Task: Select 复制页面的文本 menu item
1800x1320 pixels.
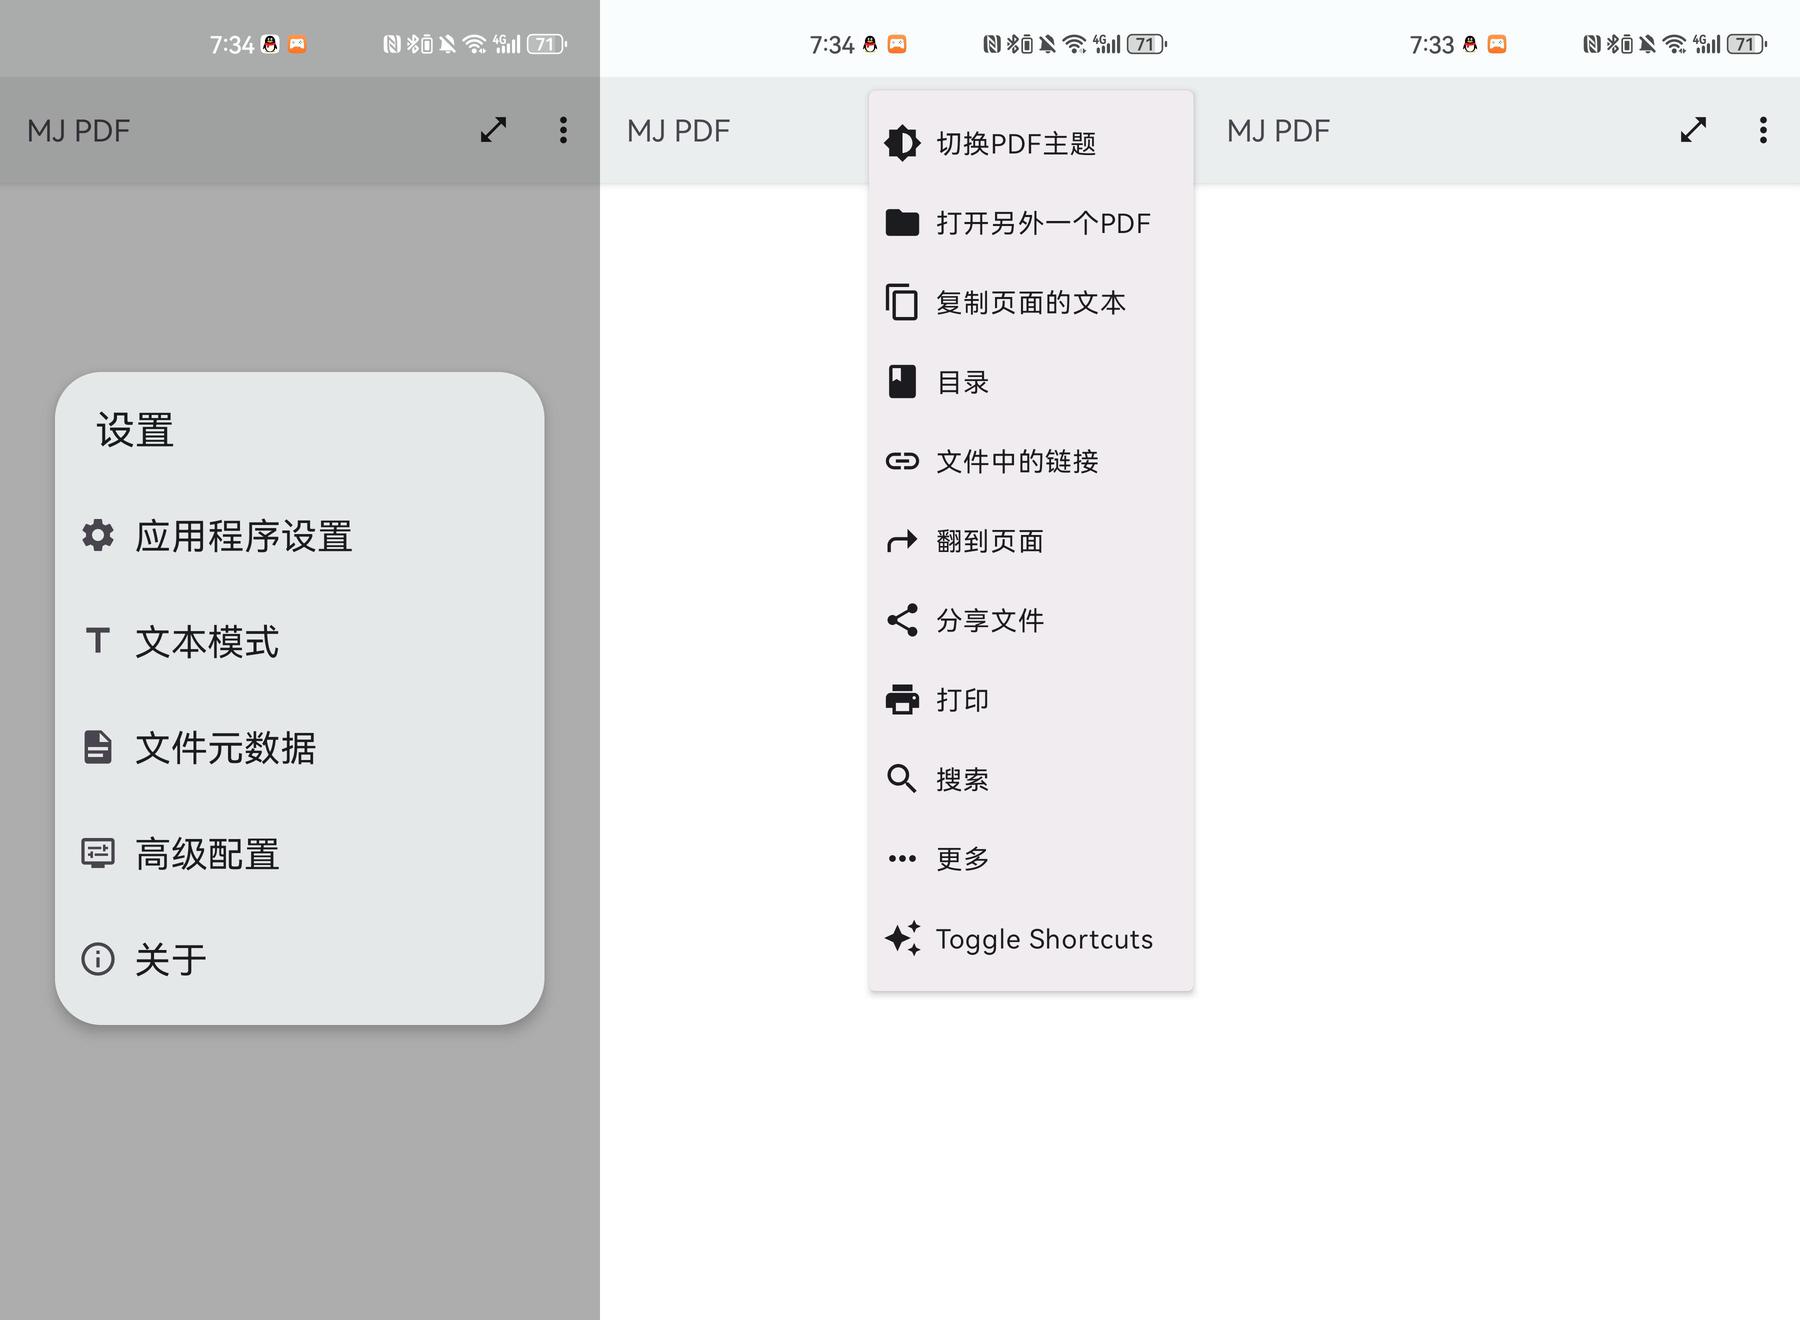Action: click(1031, 302)
